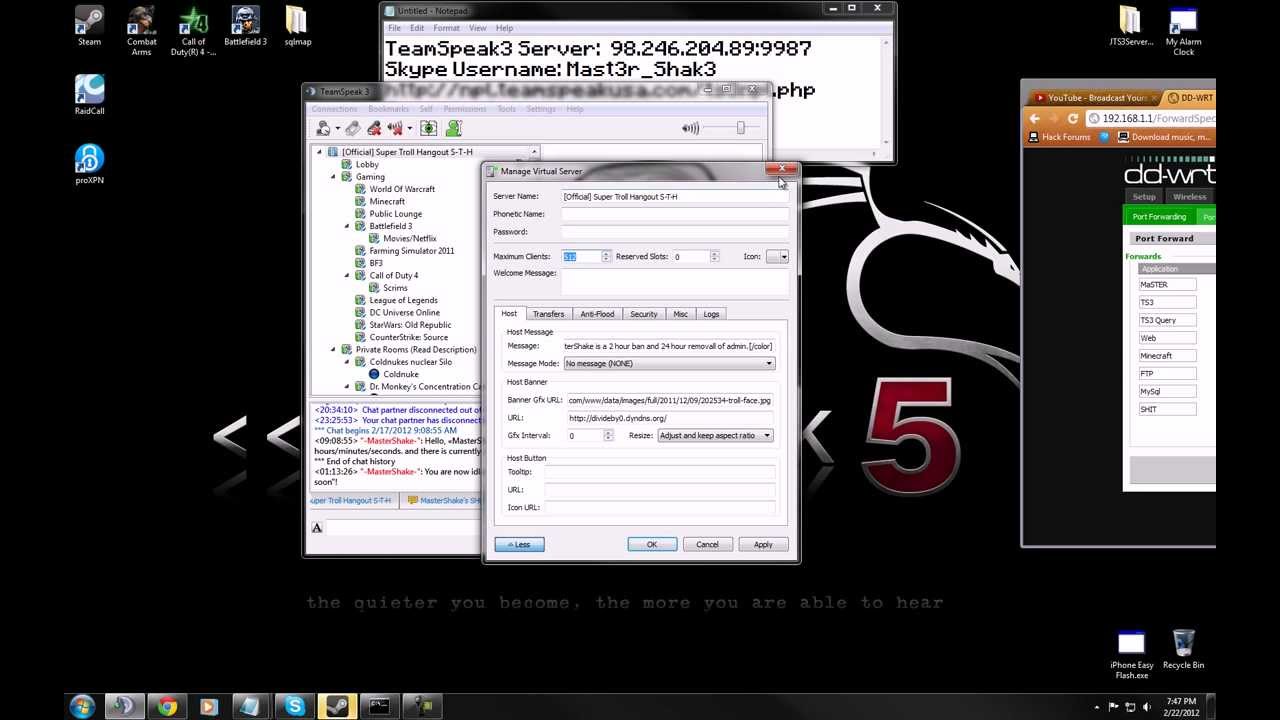Toggle the TeamSpeak mute speakers icon
The height and width of the screenshot is (720, 1280).
pos(395,128)
